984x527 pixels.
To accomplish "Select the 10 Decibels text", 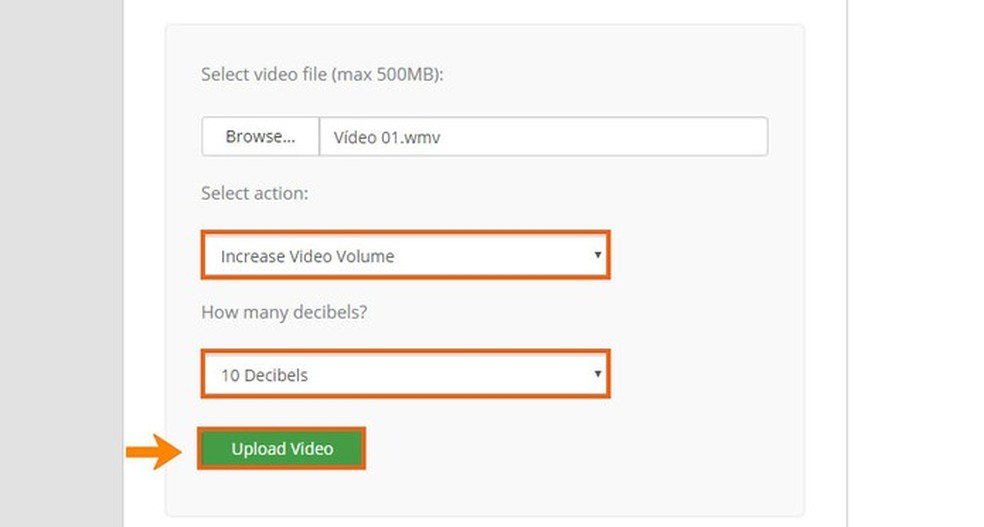I will [x=265, y=376].
